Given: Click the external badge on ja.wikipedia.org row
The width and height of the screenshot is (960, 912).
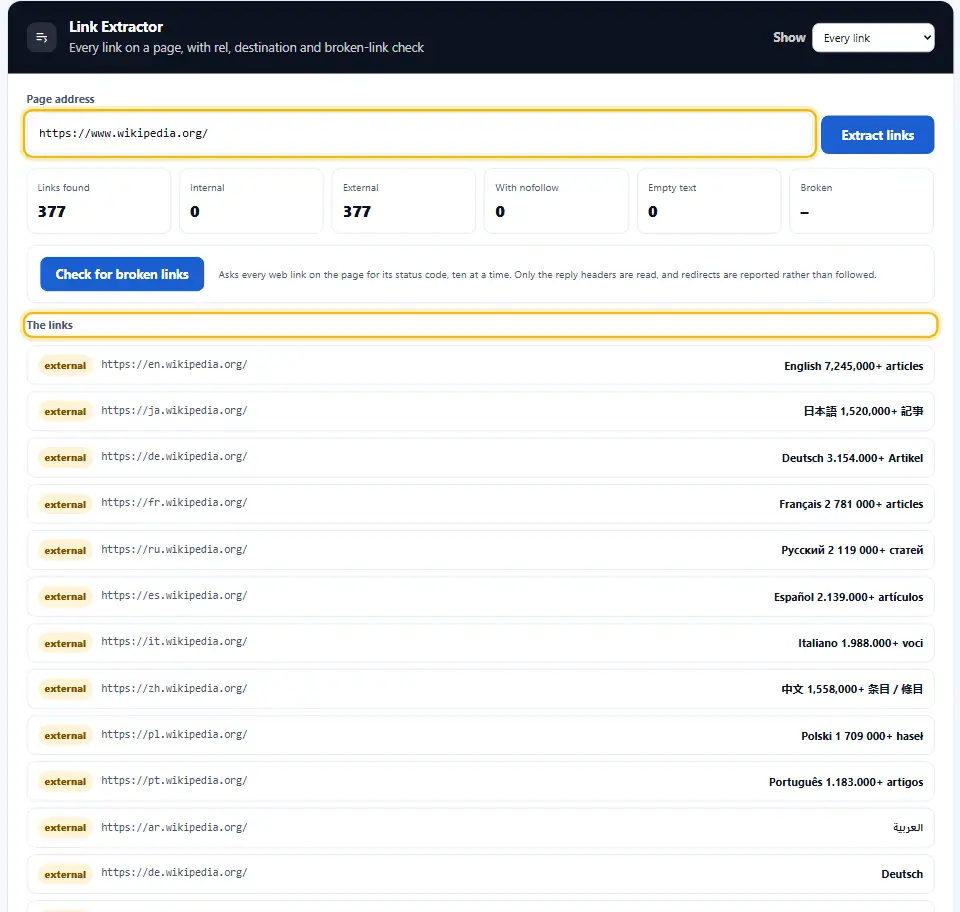Looking at the screenshot, I should click(65, 411).
